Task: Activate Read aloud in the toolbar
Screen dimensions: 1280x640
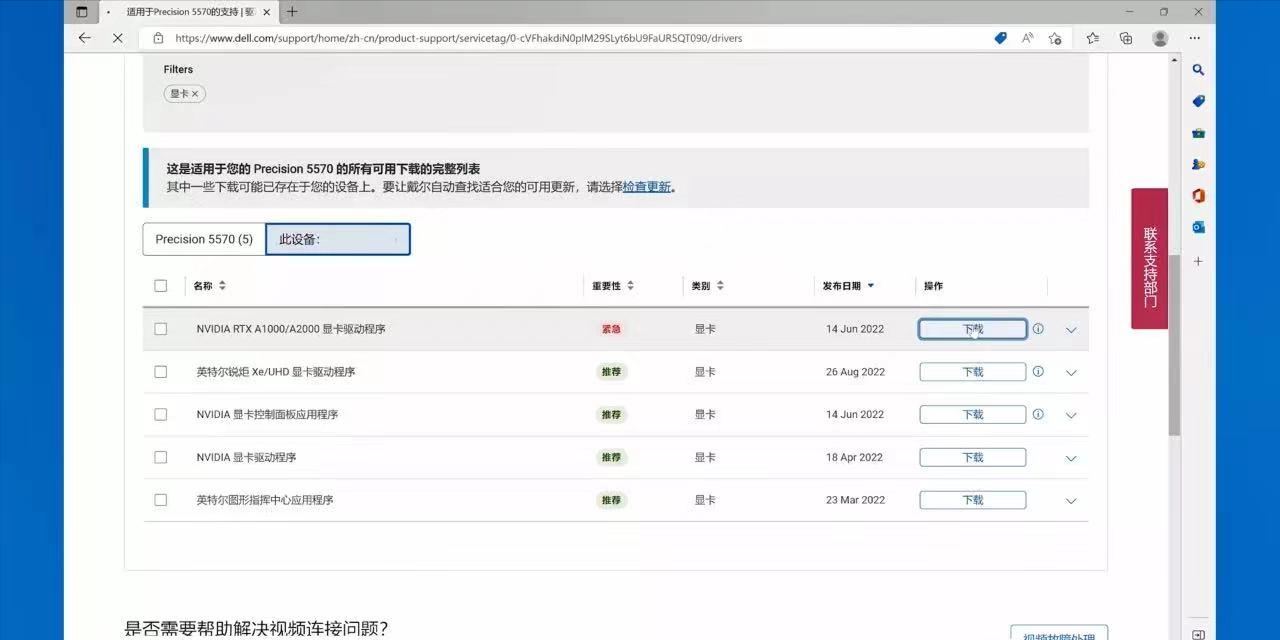Action: tap(1027, 37)
